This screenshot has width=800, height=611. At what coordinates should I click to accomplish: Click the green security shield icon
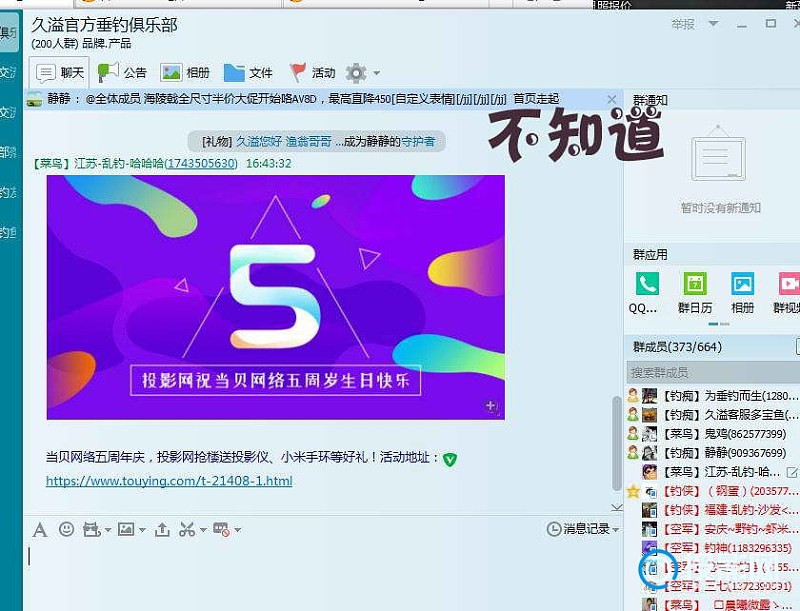[x=449, y=459]
